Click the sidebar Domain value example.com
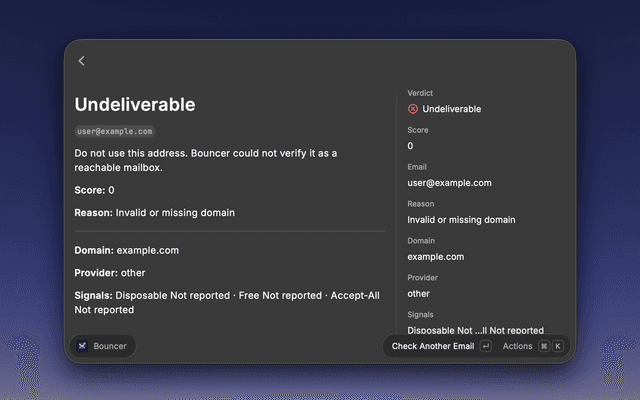Screen dimensions: 640x400 pyautogui.click(x=436, y=257)
